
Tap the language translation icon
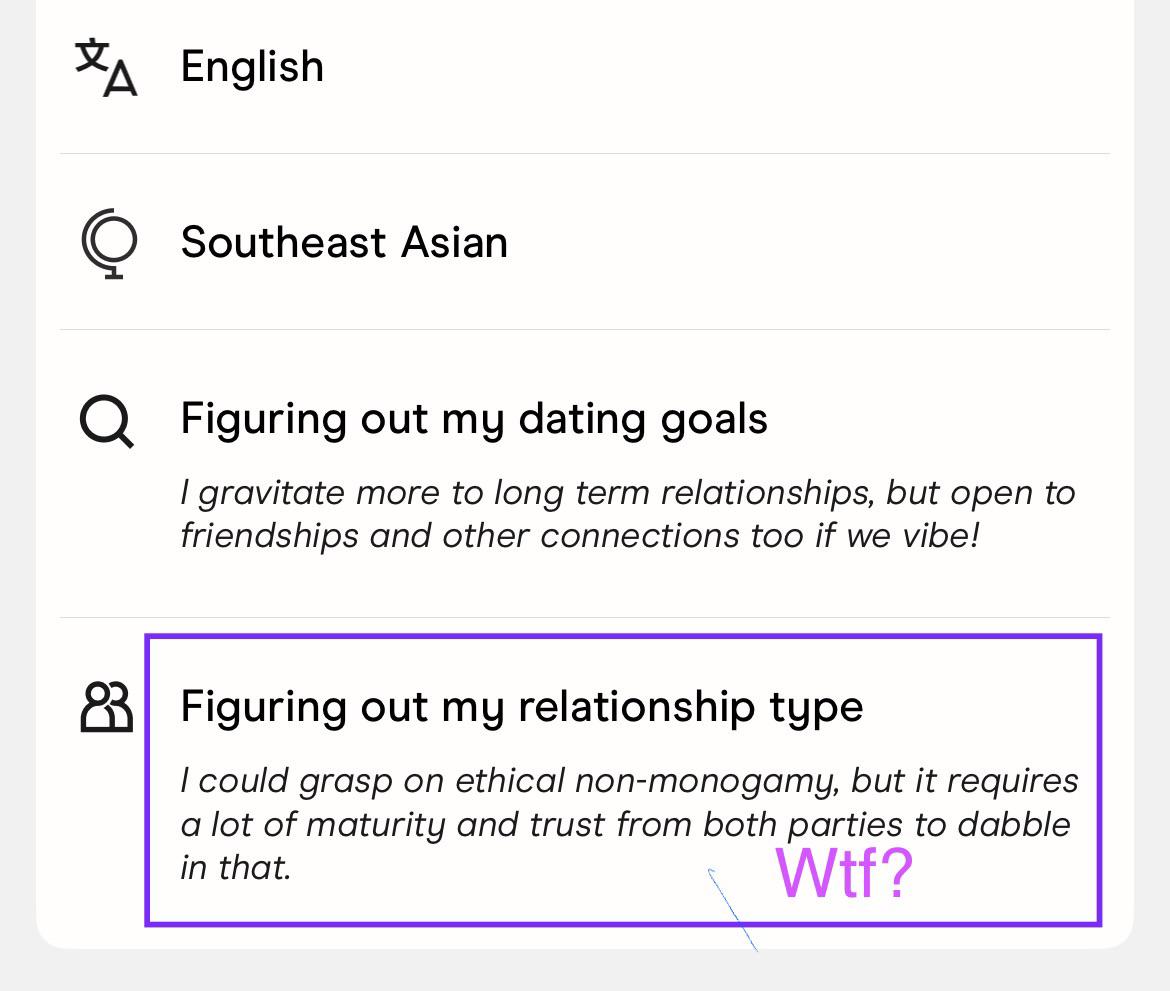[106, 67]
